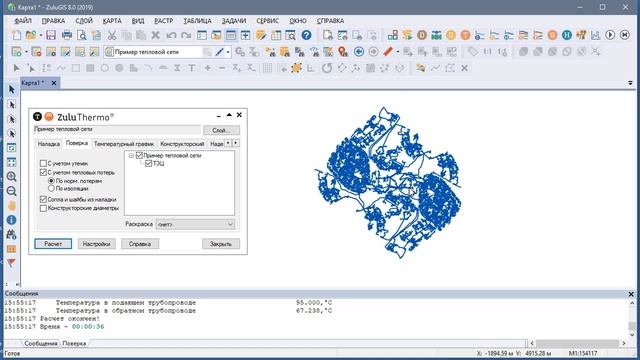
Task: Open dropdown arrow next to Open folder icon
Action: coord(41,36)
